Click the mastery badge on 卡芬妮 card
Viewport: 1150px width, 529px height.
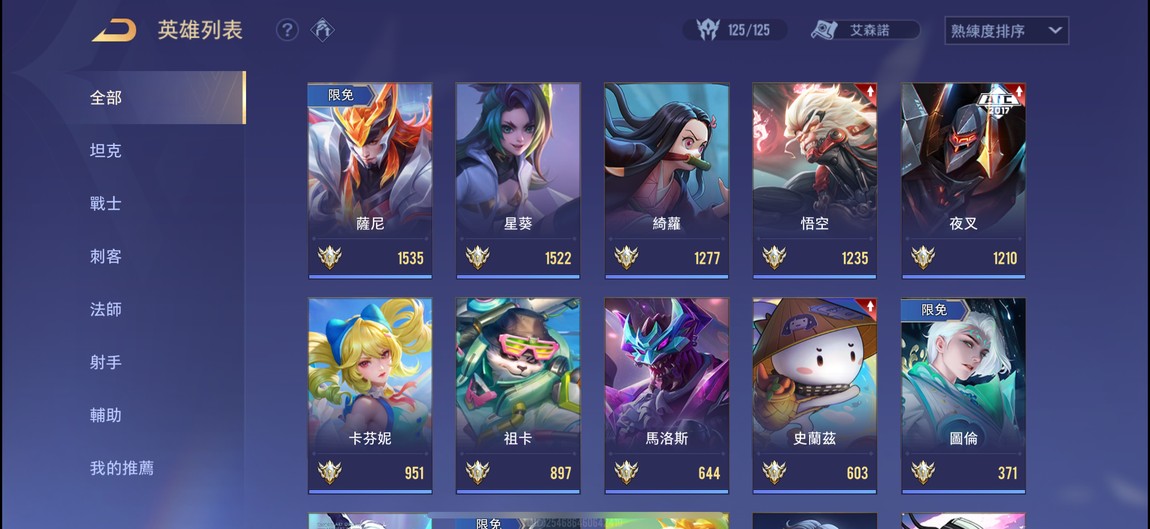coord(329,473)
